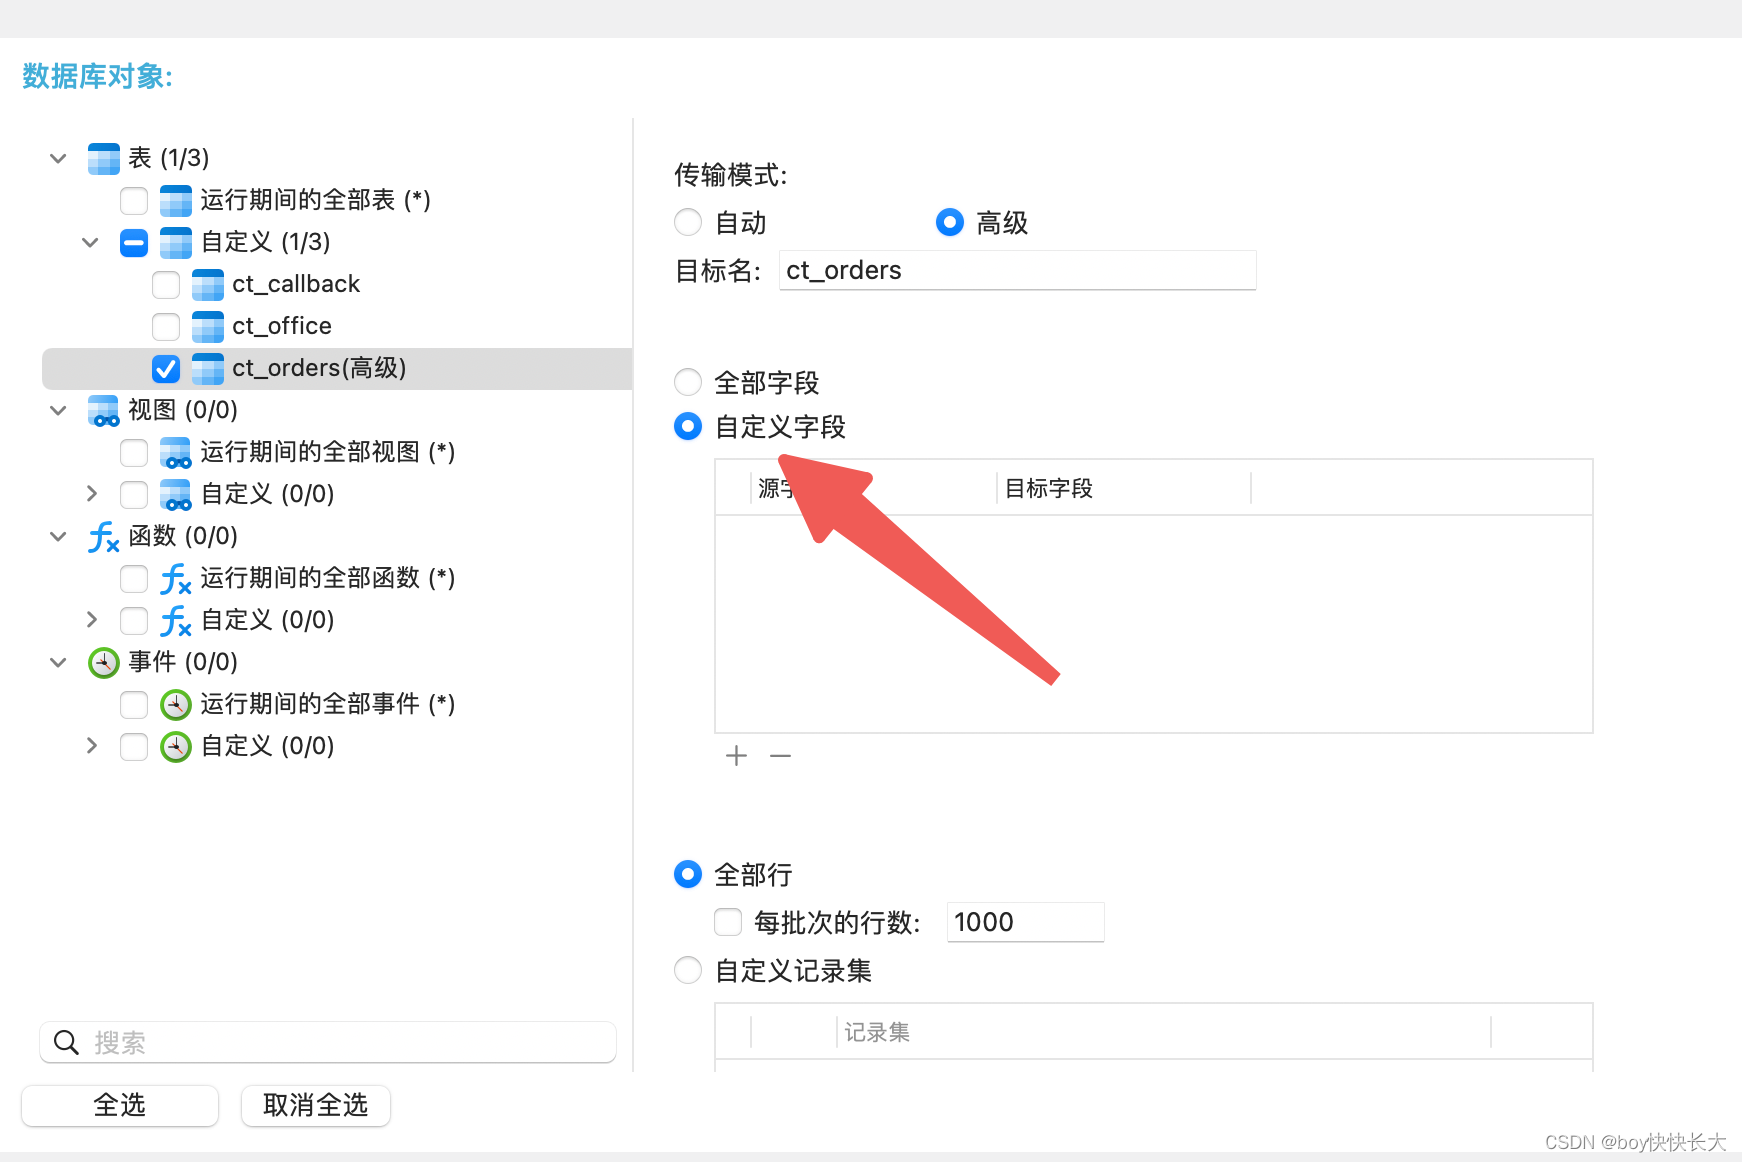
Task: Check the 运行期间的全部表 checkbox
Action: [x=133, y=200]
